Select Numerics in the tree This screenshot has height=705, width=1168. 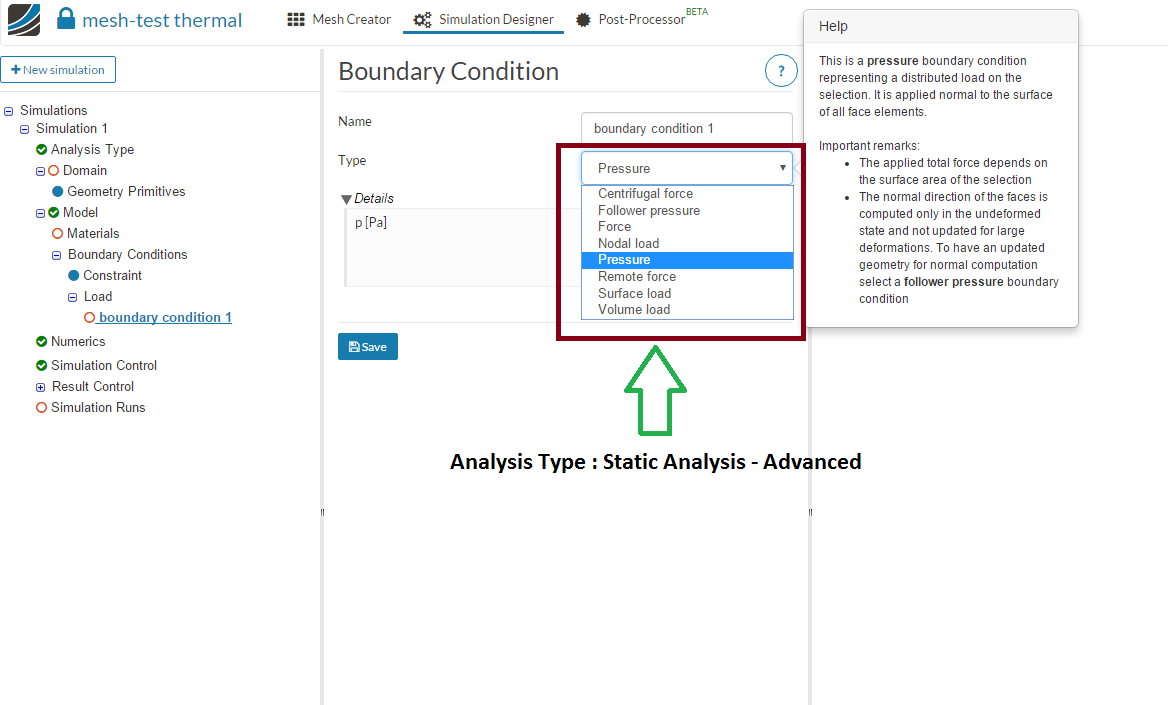pyautogui.click(x=78, y=341)
